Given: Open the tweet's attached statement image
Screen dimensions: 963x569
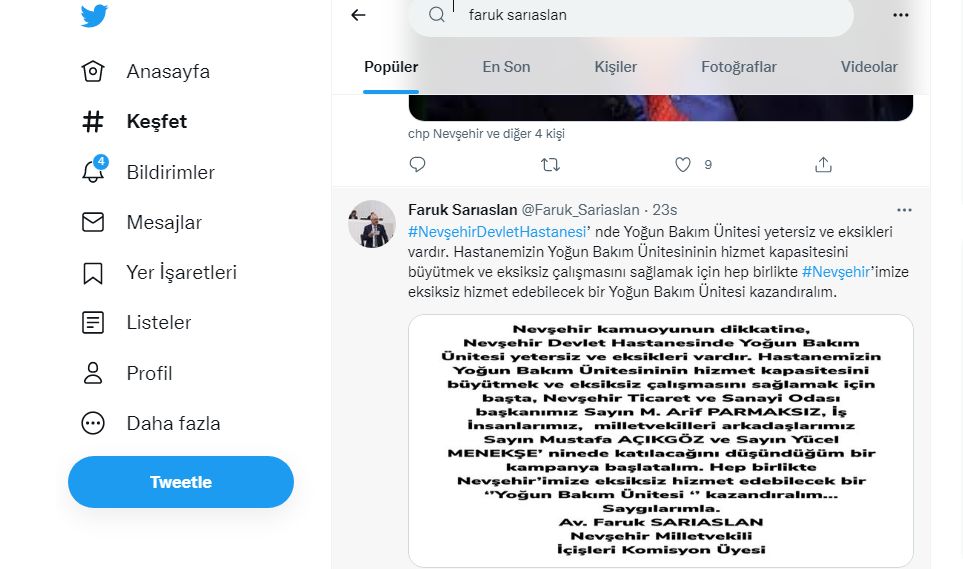Looking at the screenshot, I should pyautogui.click(x=660, y=440).
